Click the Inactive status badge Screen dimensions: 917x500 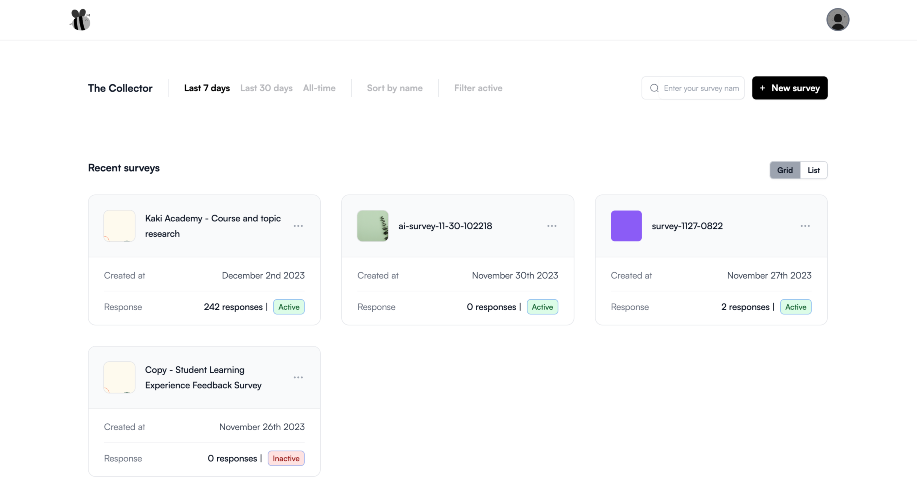pyautogui.click(x=286, y=458)
